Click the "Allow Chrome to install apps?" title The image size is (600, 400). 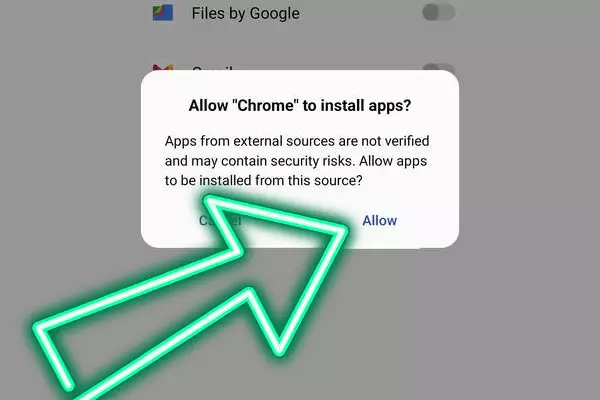coord(300,105)
